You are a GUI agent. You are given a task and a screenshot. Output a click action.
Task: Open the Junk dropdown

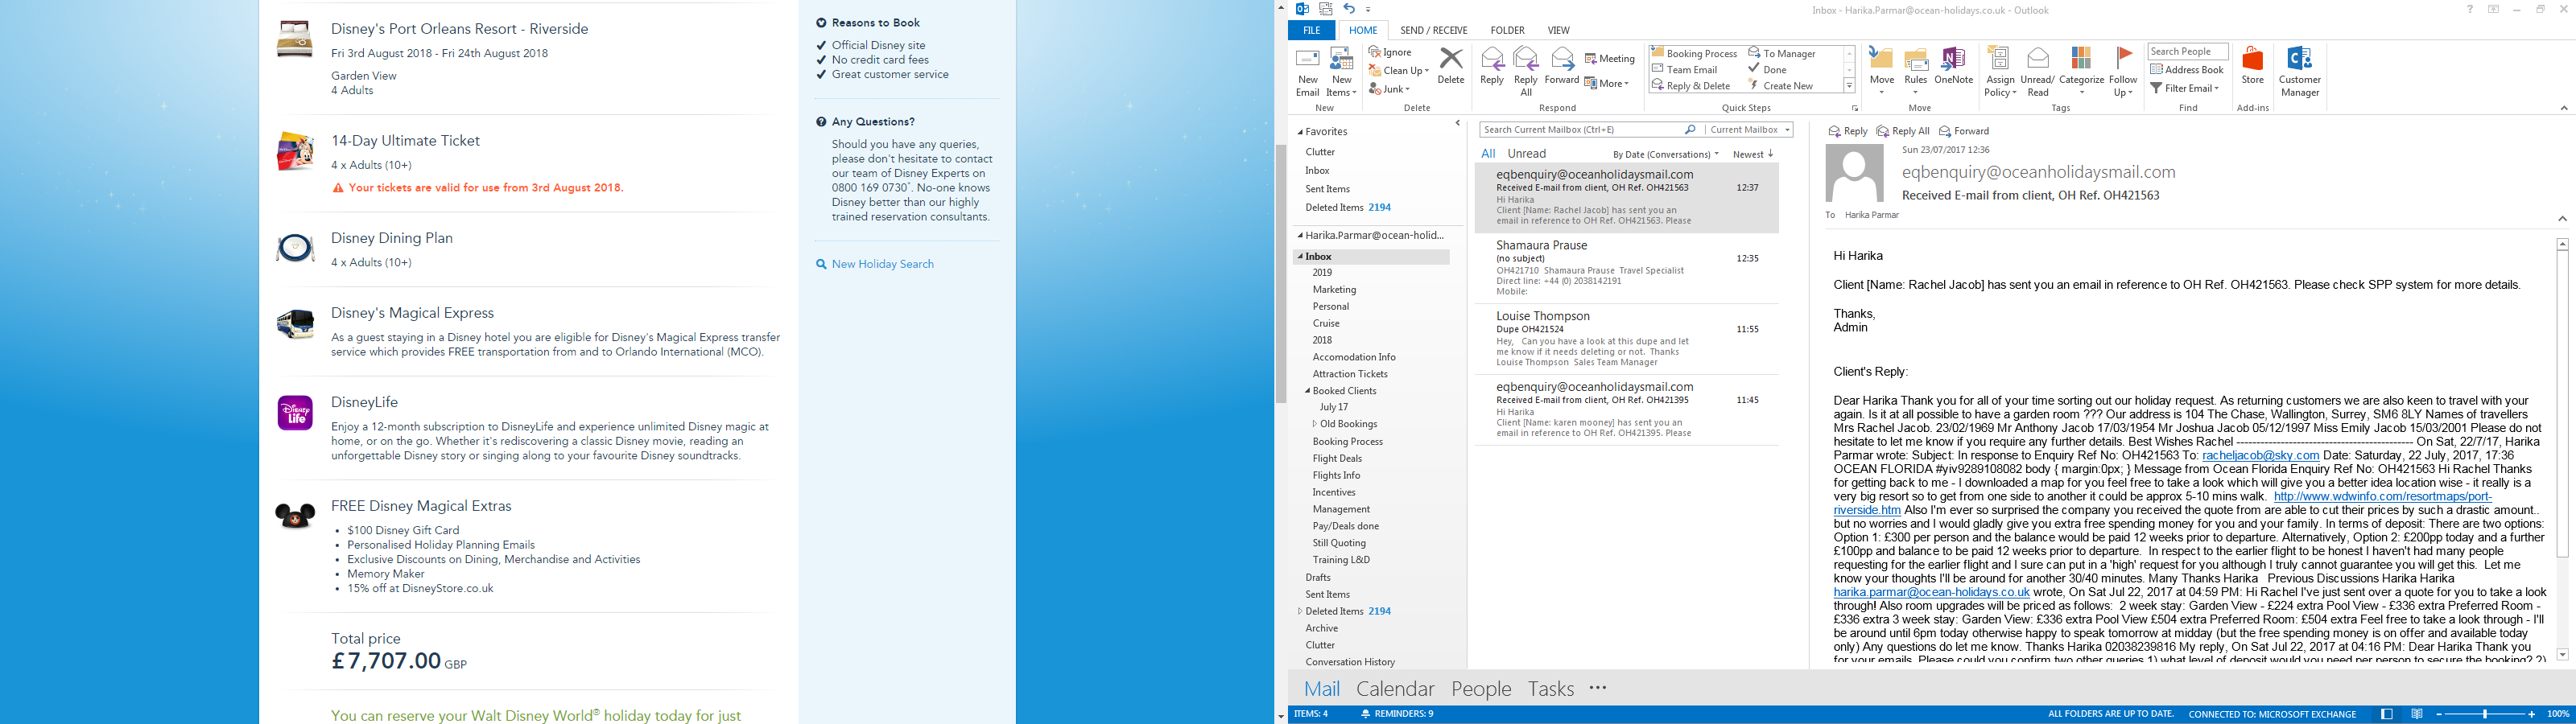click(x=1389, y=89)
